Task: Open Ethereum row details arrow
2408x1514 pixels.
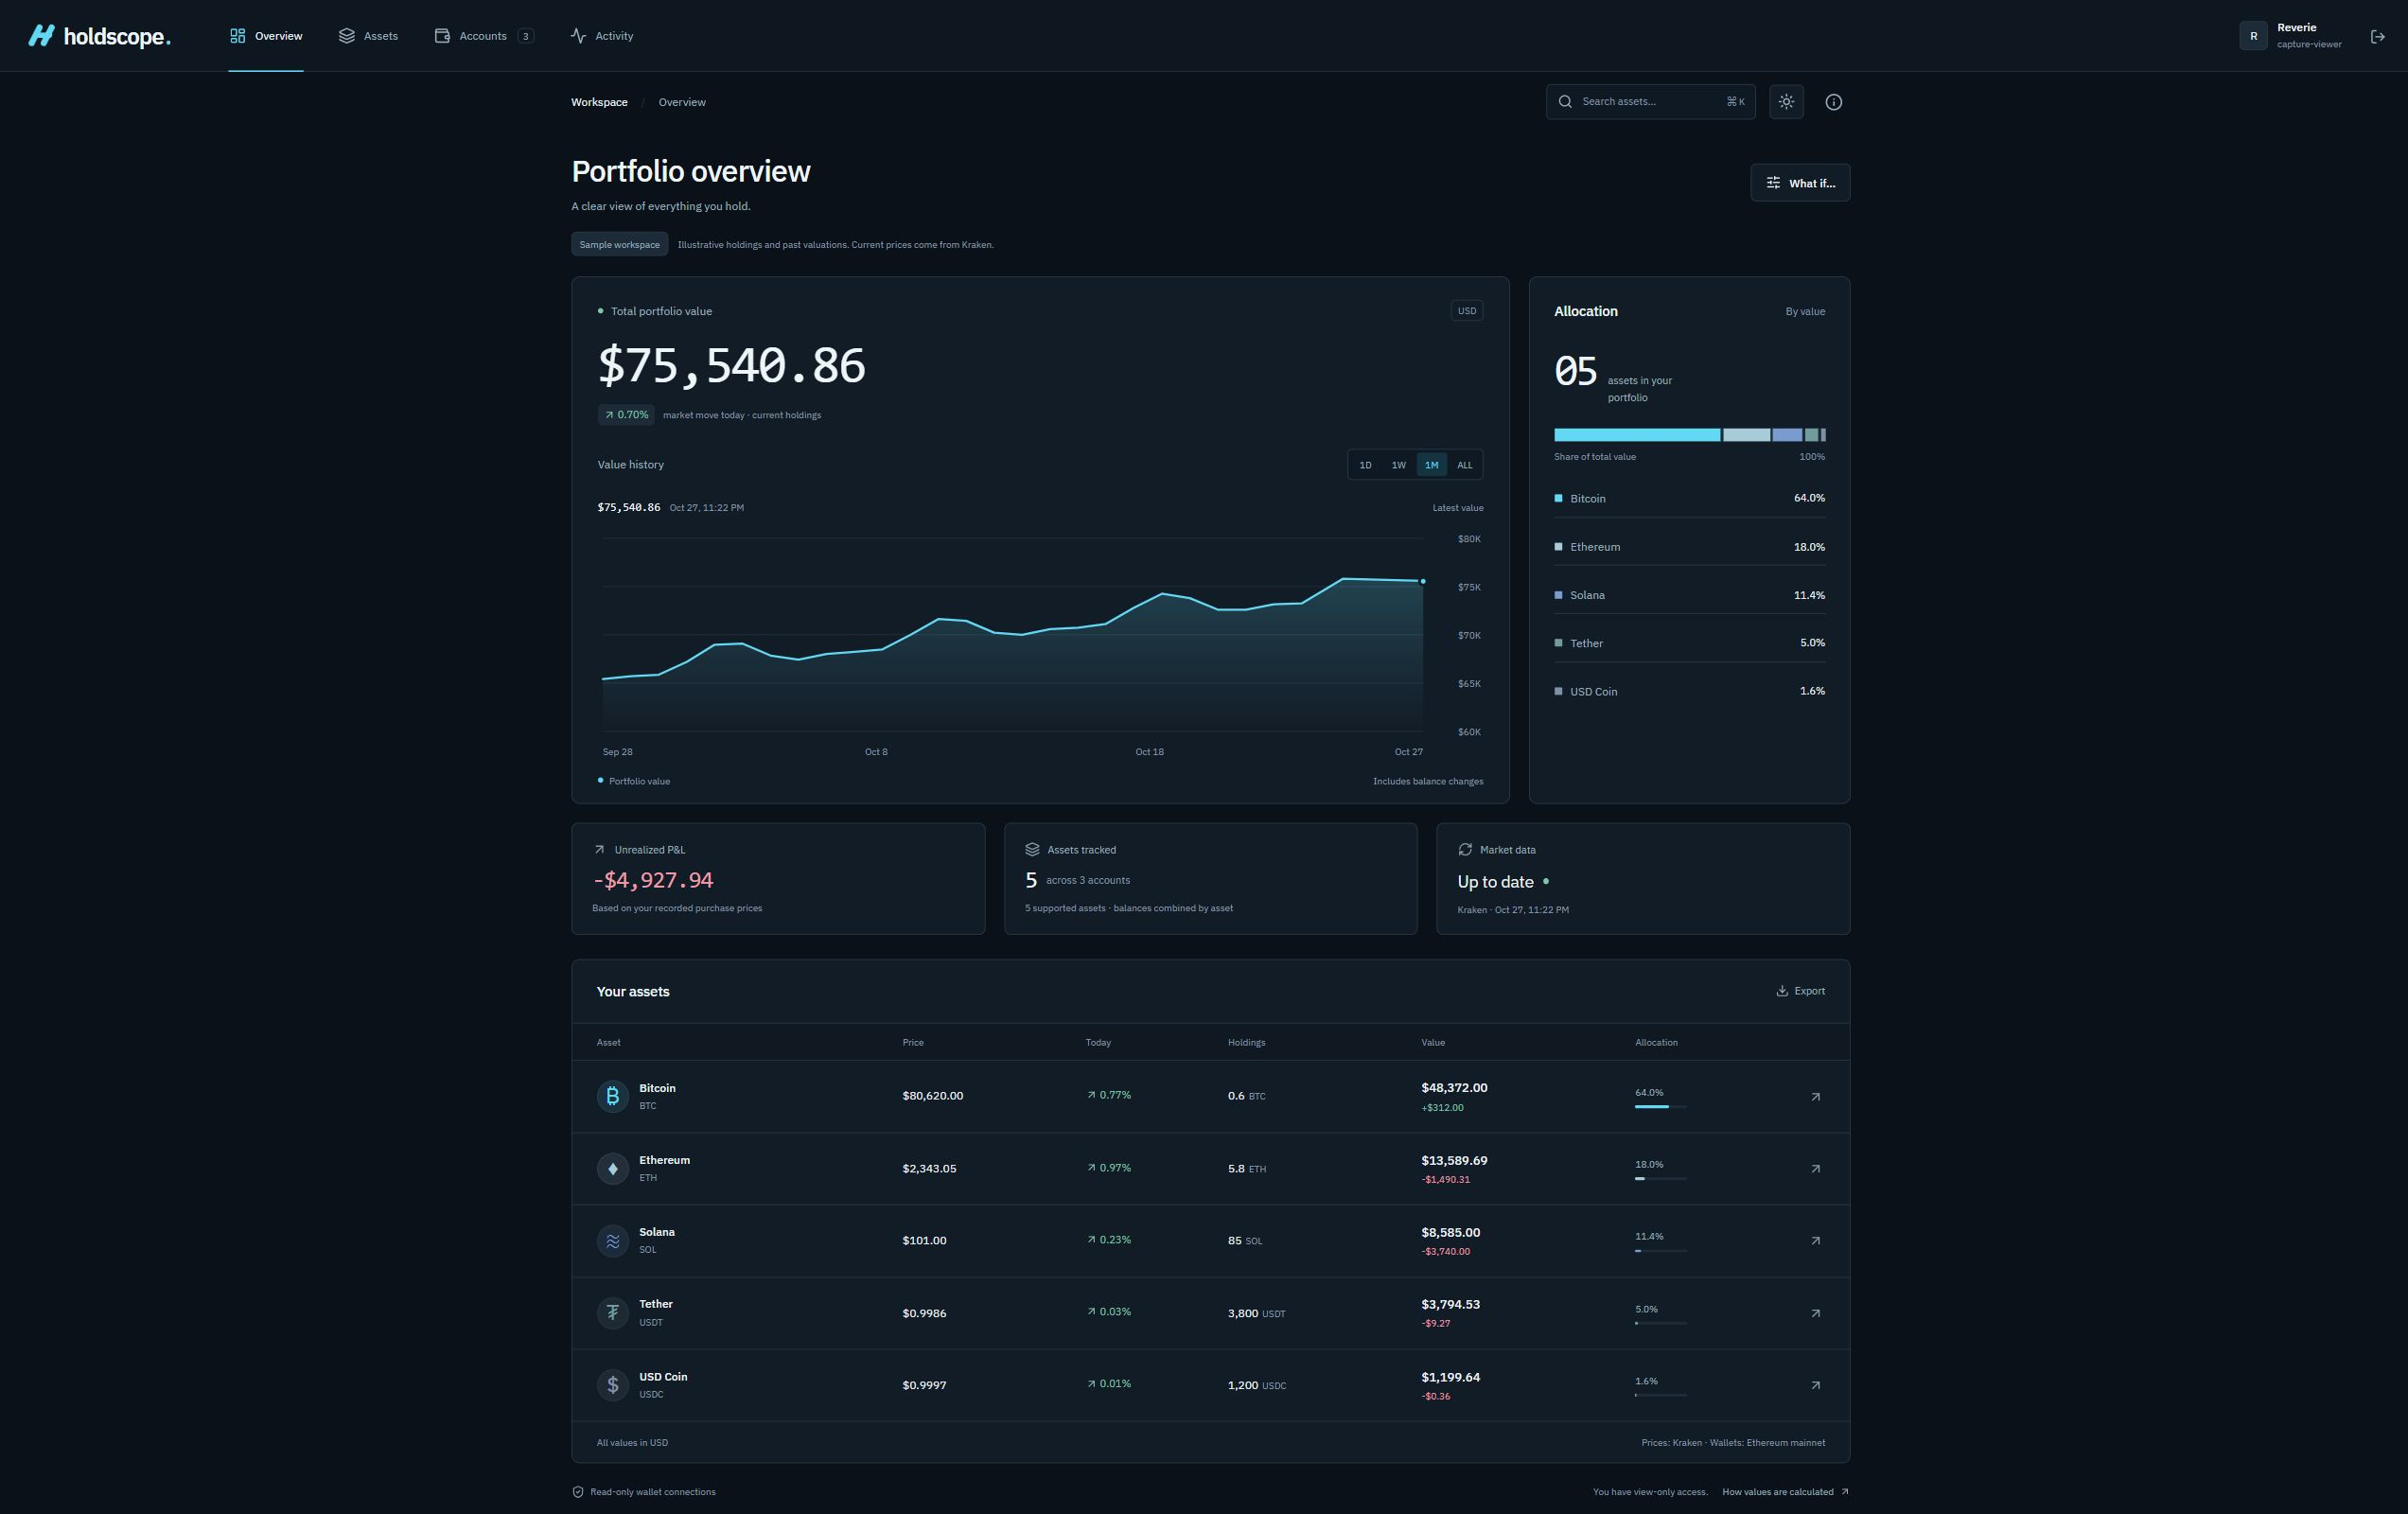Action: point(1815,1169)
